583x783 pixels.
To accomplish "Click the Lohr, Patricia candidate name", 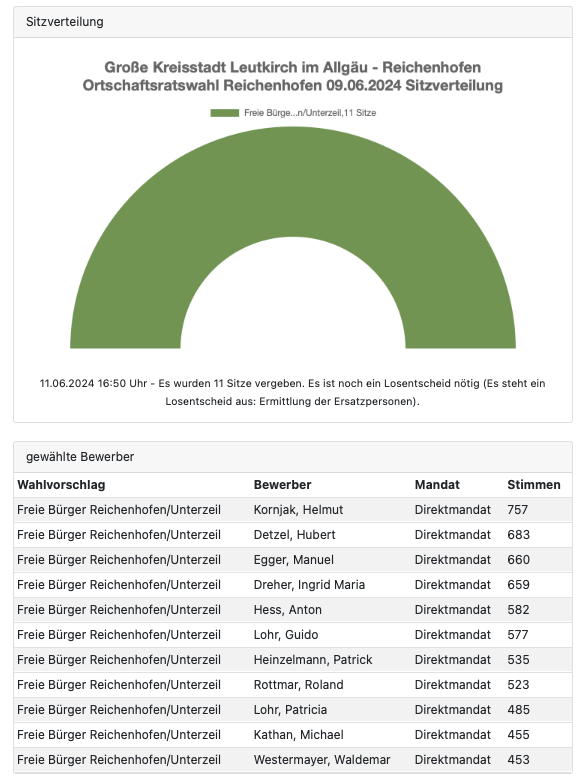I will (290, 710).
